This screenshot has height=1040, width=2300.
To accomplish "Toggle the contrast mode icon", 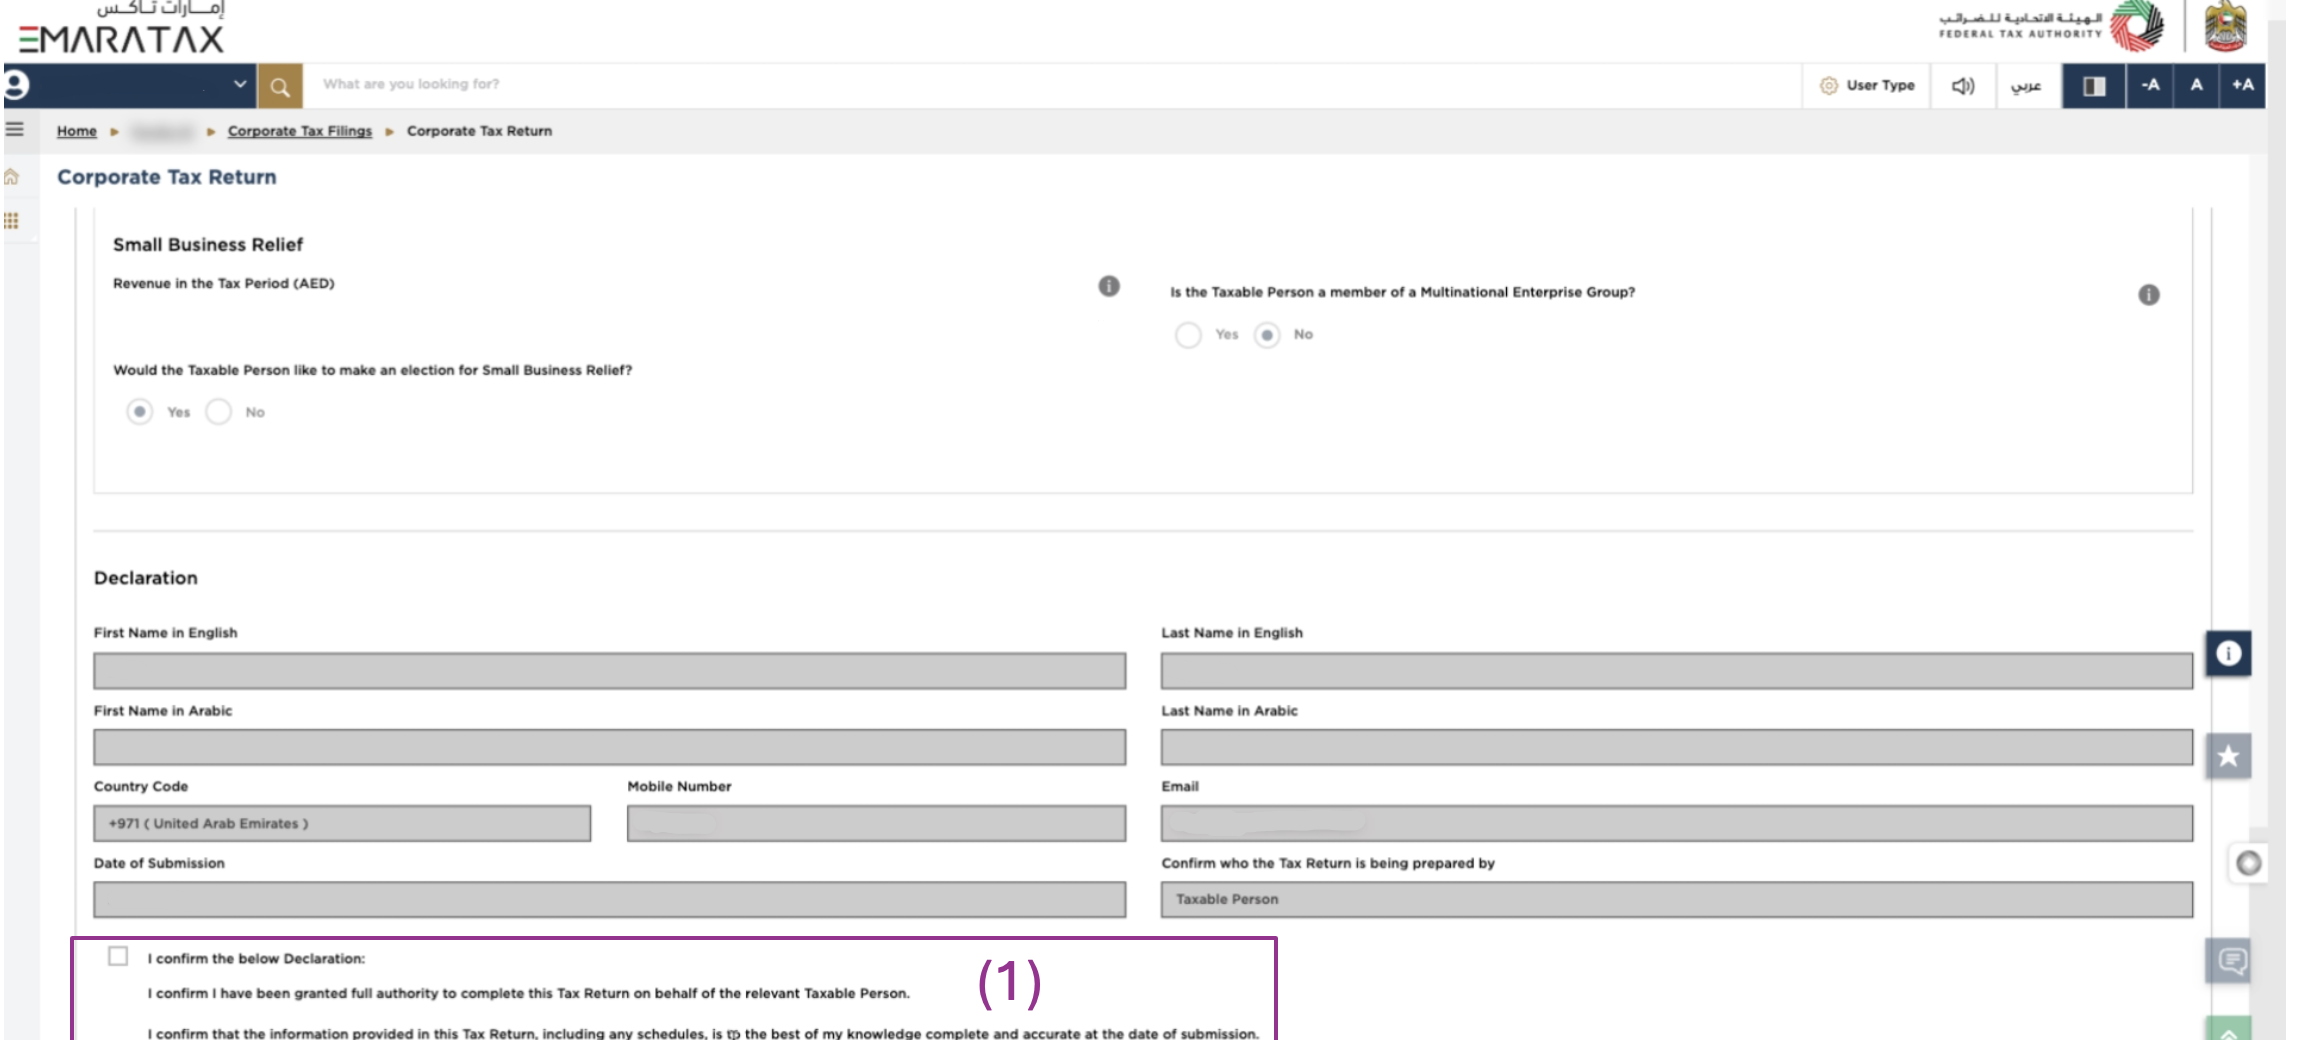I will coord(2094,86).
